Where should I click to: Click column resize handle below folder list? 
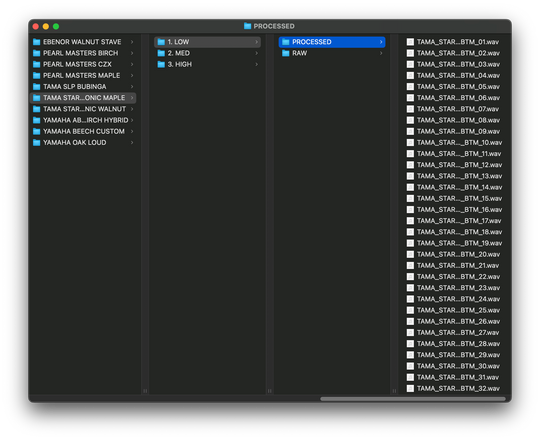(145, 391)
